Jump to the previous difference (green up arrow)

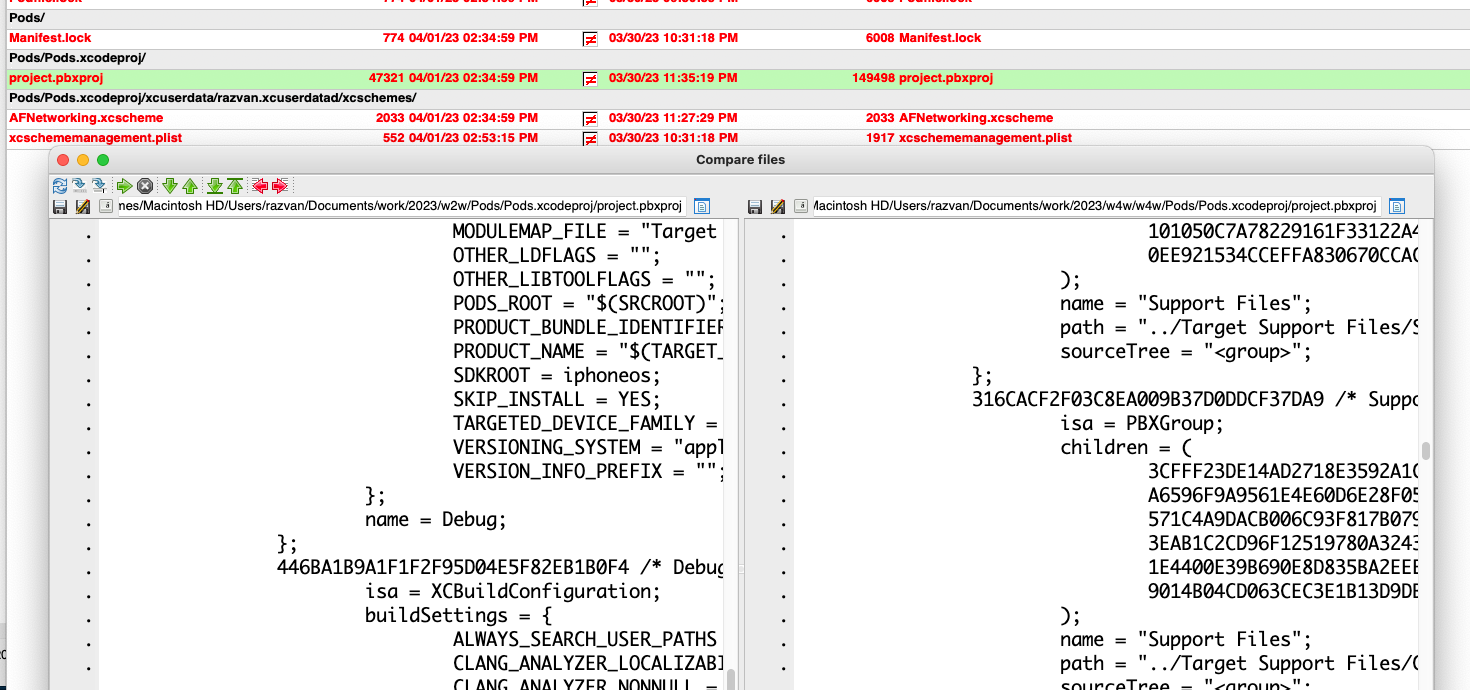[189, 185]
